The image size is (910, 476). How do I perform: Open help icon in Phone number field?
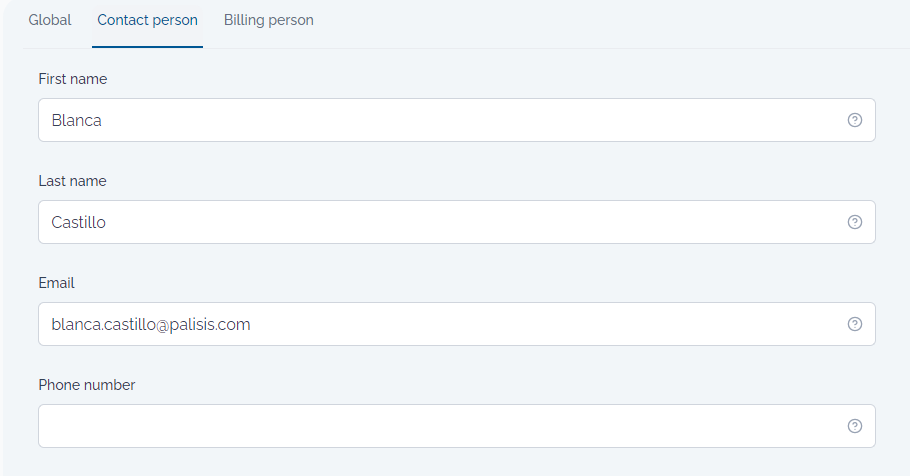point(854,426)
